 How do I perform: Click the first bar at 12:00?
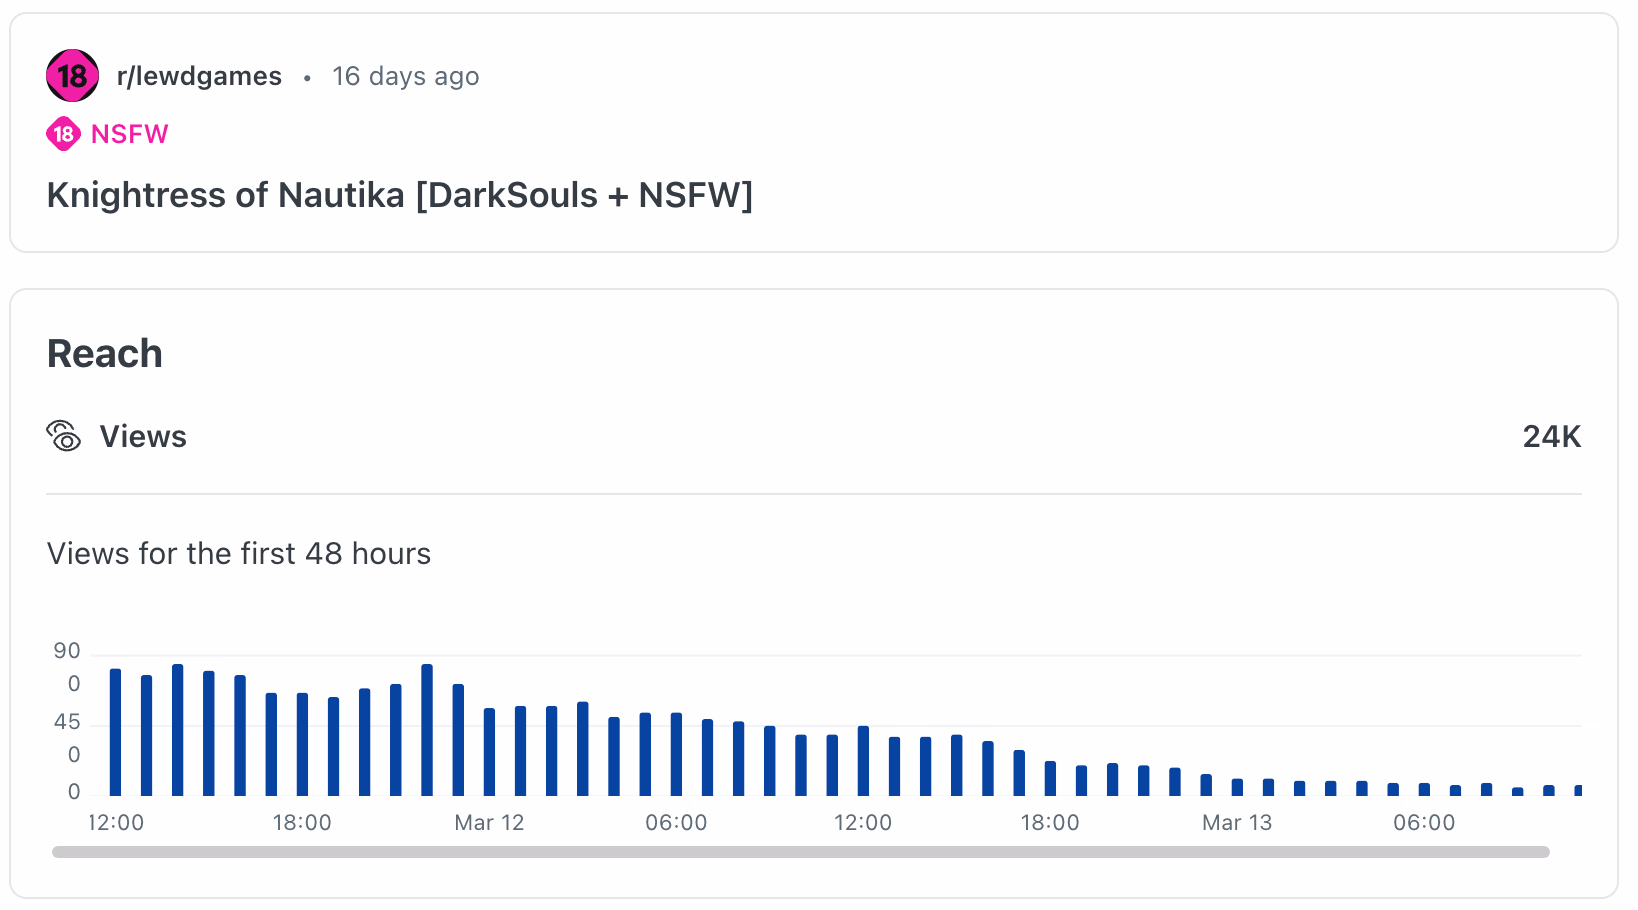point(116,732)
